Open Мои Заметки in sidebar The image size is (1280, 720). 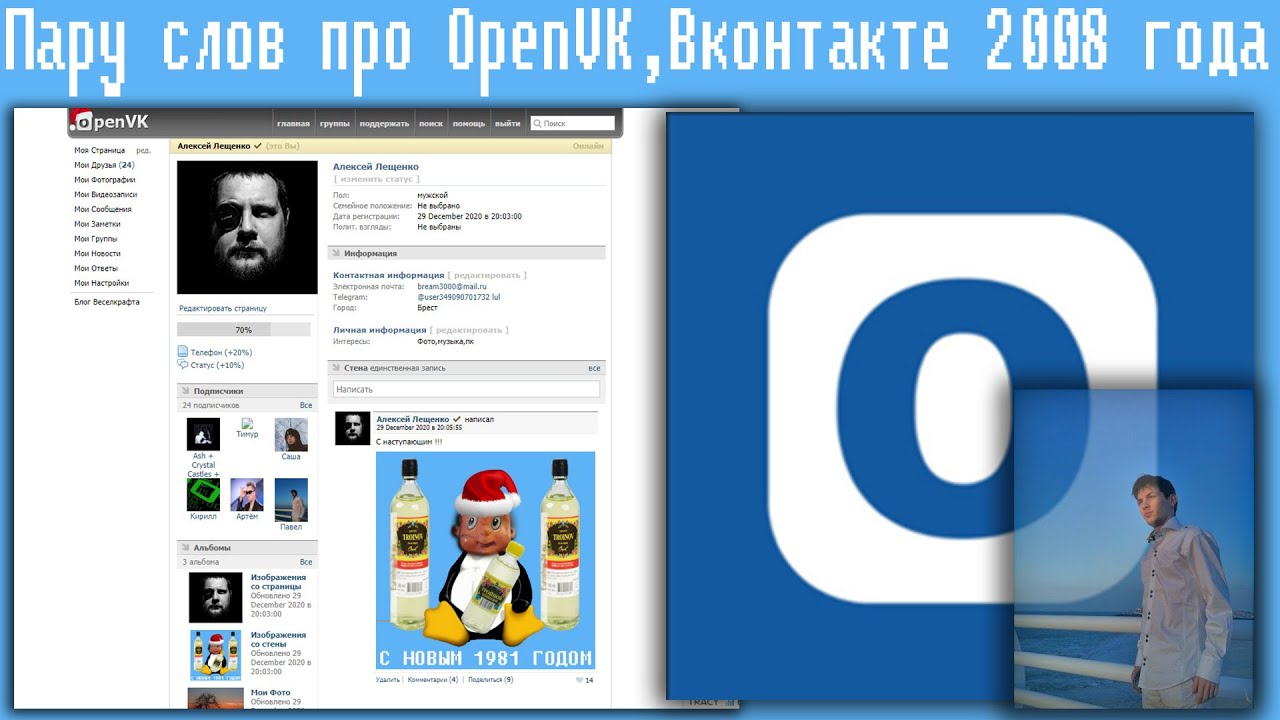click(97, 224)
